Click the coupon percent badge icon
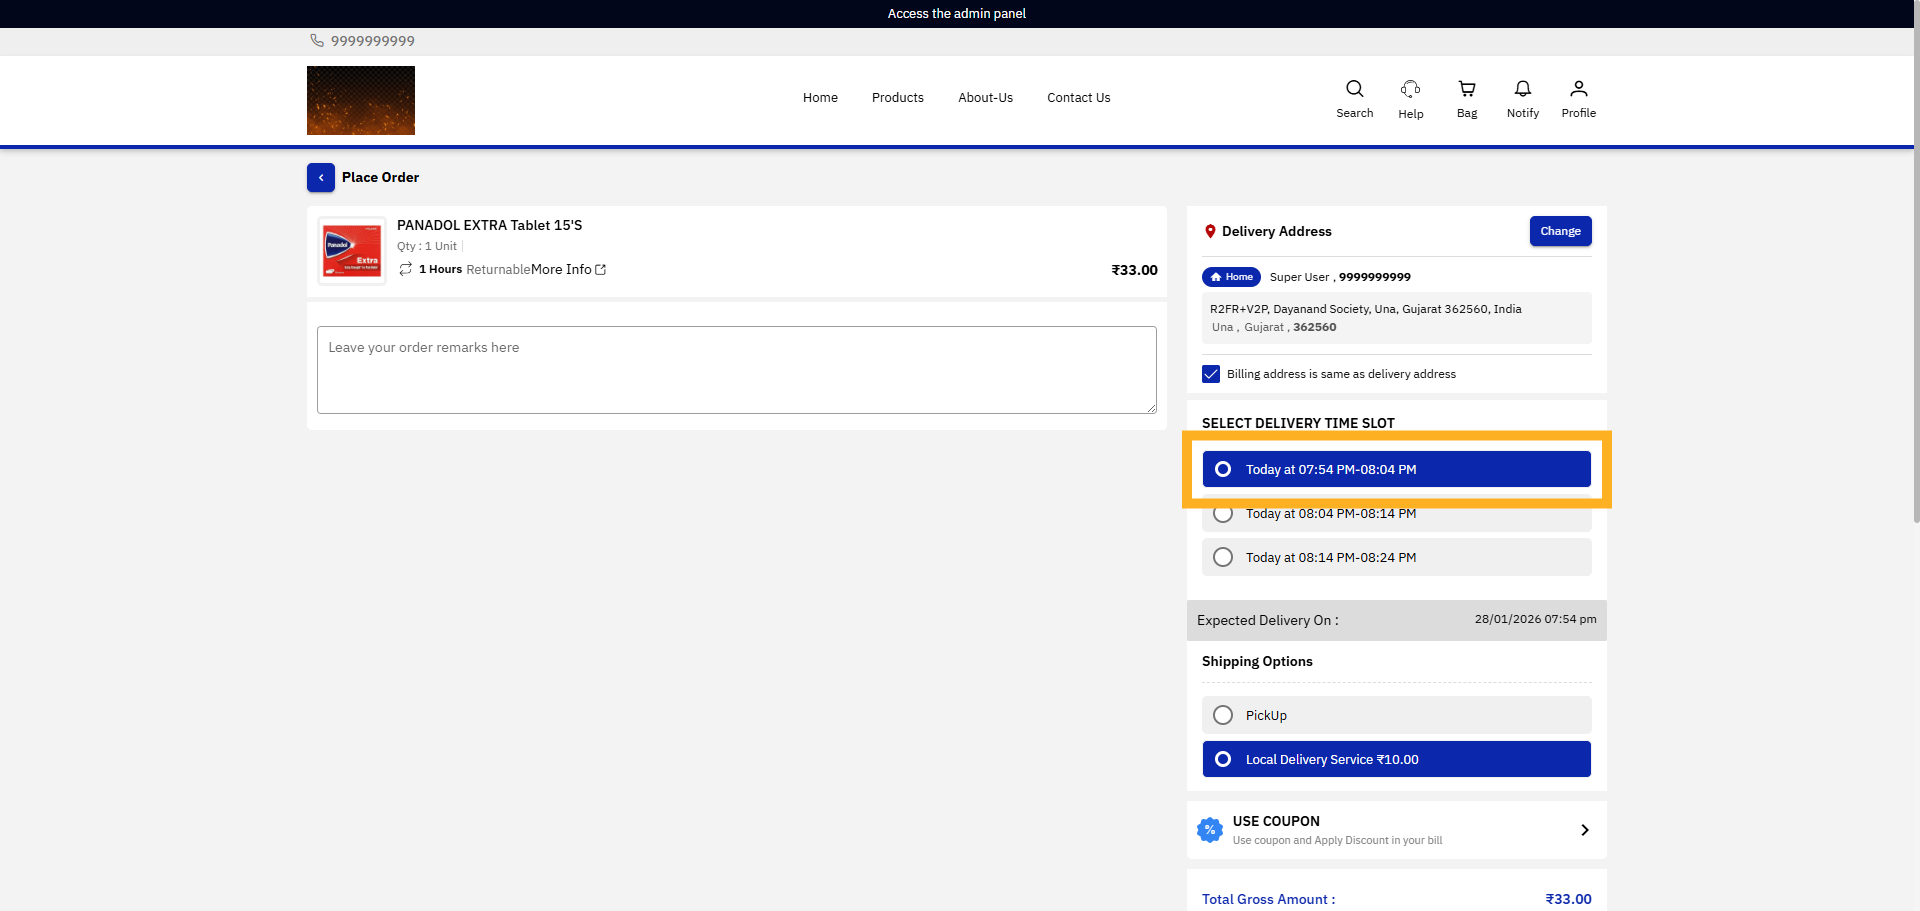 pos(1210,830)
